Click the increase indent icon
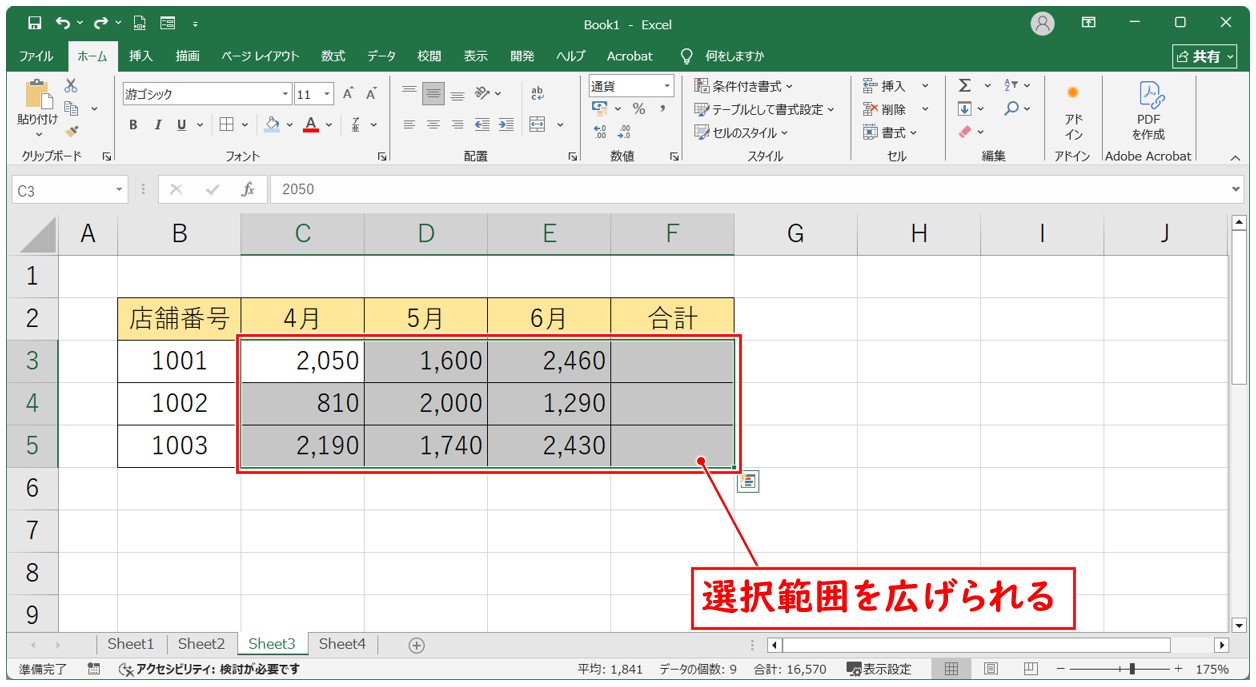 coord(506,125)
